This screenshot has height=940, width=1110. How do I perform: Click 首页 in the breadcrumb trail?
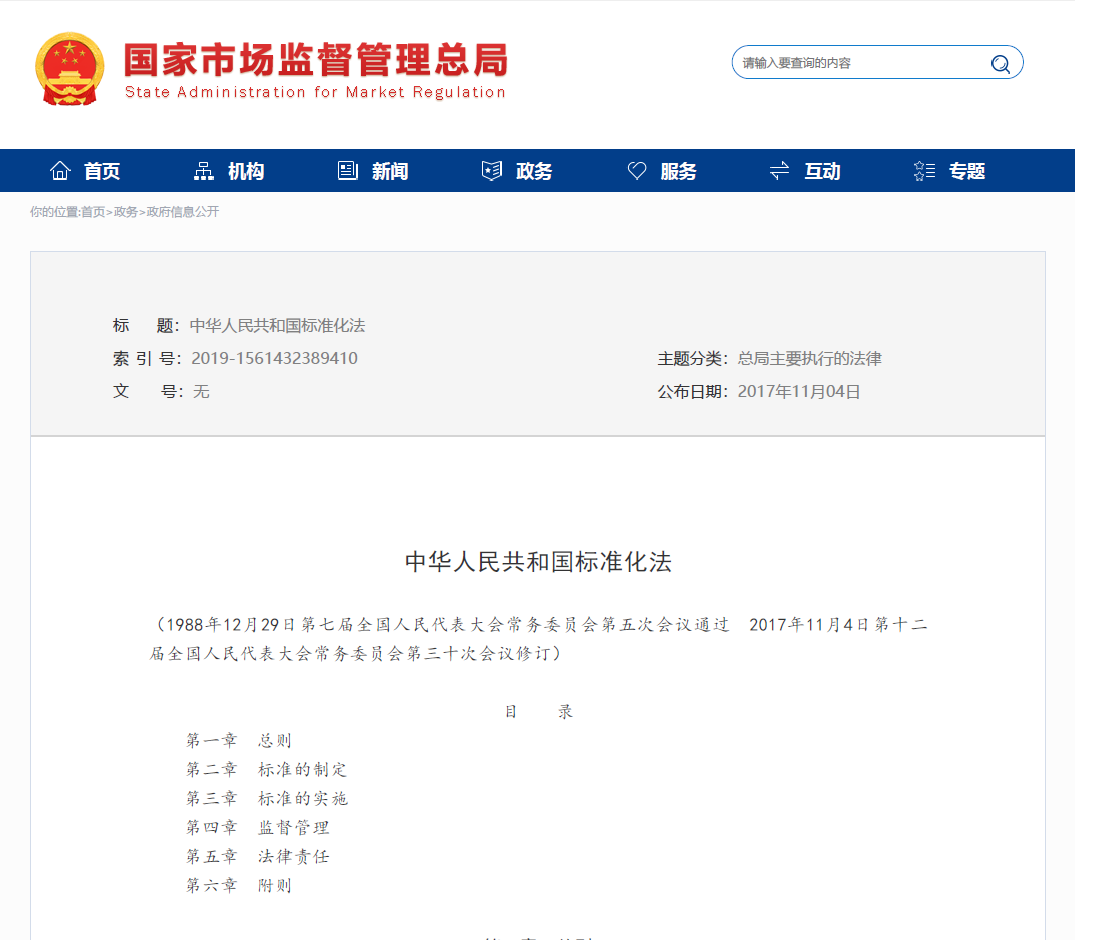coord(93,211)
